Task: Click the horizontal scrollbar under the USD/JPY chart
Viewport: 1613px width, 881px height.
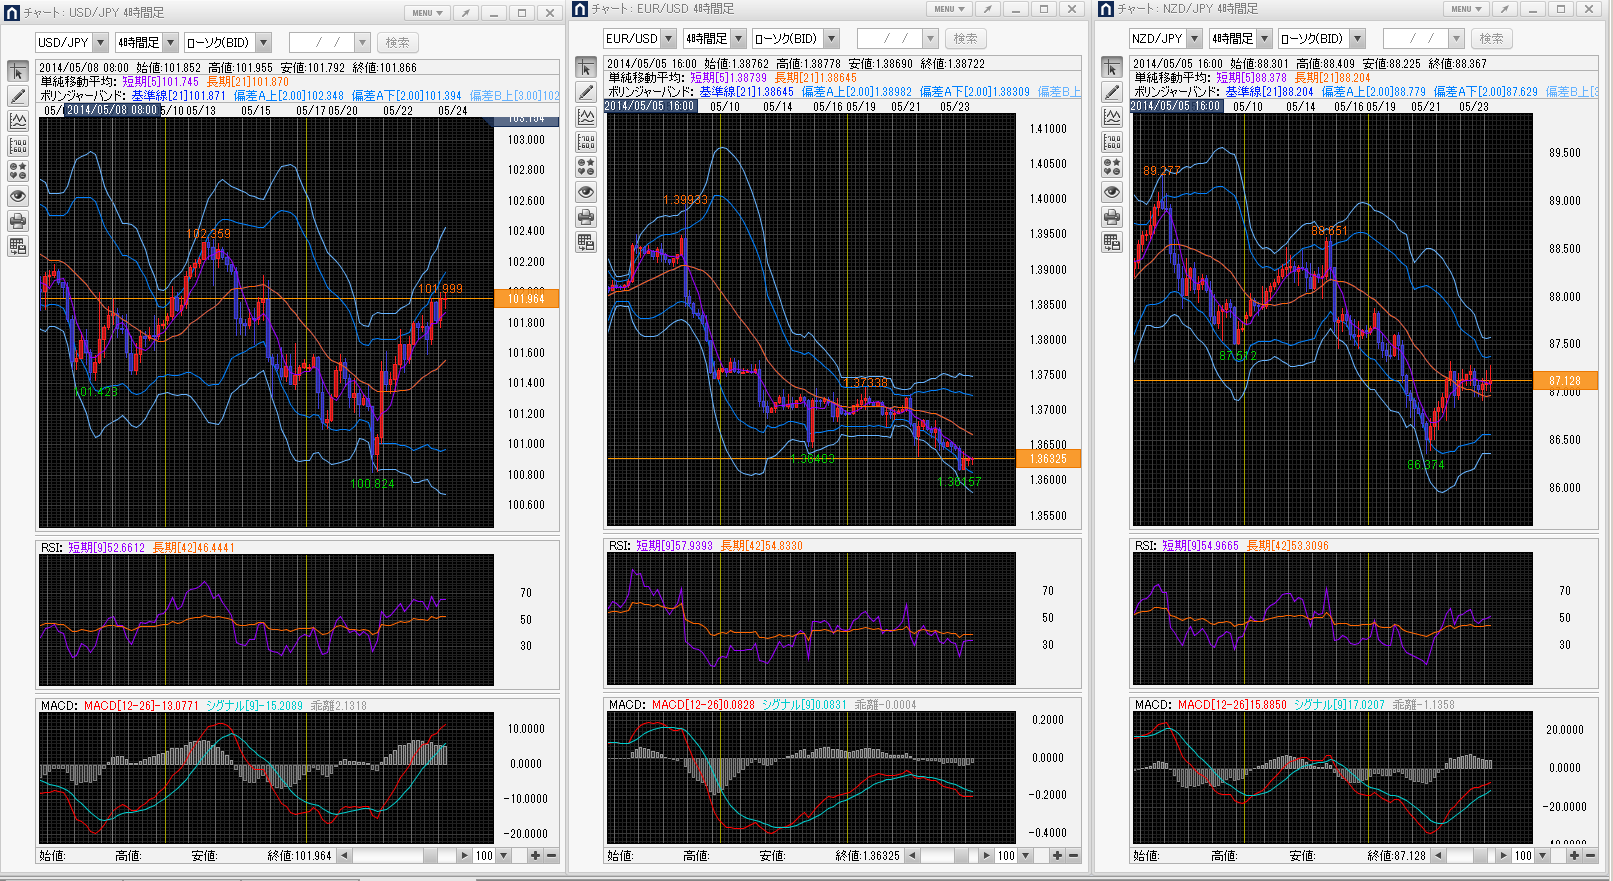Action: [400, 856]
